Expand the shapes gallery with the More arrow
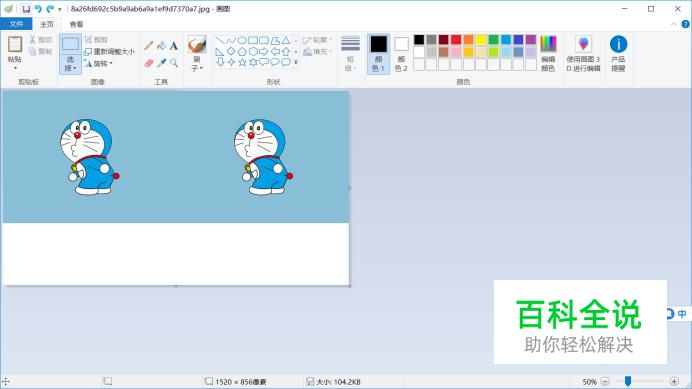 [x=296, y=62]
